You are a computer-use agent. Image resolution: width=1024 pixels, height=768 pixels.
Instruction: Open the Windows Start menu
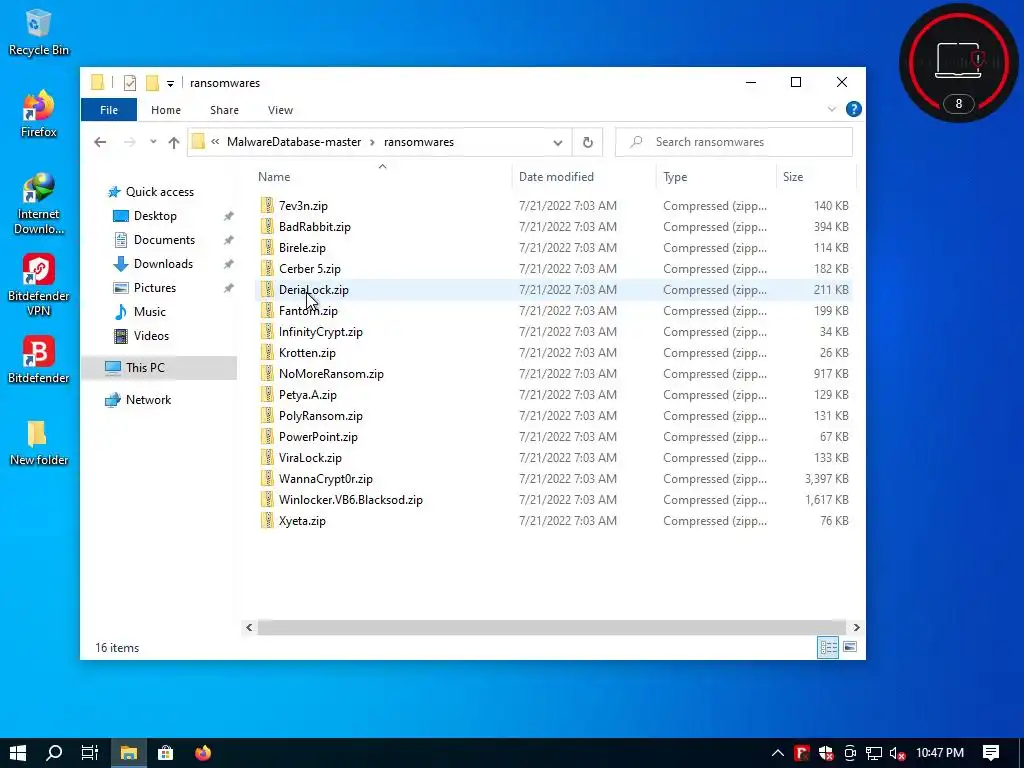pyautogui.click(x=18, y=753)
